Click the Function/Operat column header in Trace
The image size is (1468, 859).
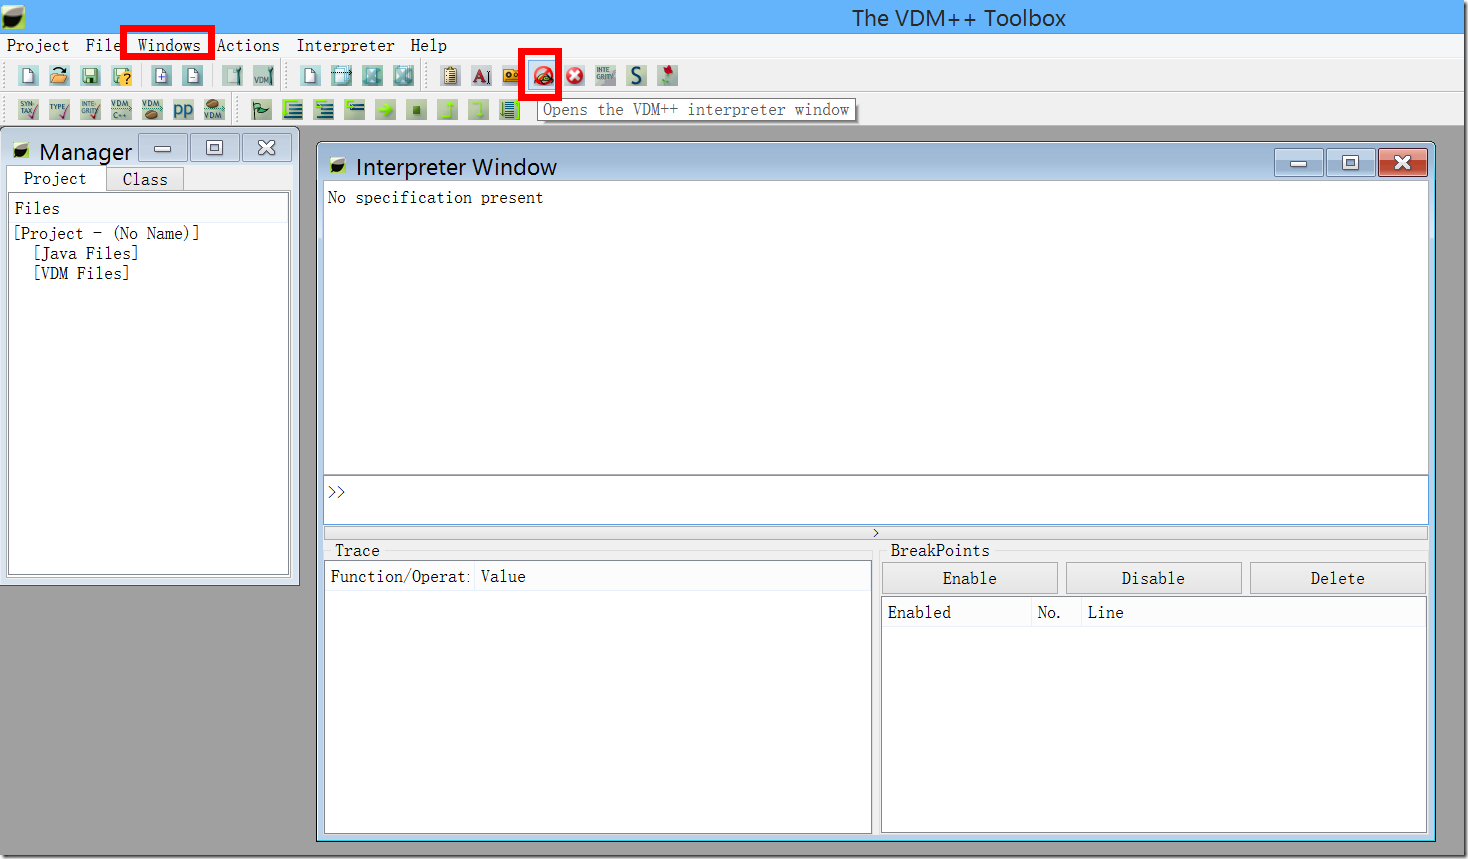click(x=399, y=576)
